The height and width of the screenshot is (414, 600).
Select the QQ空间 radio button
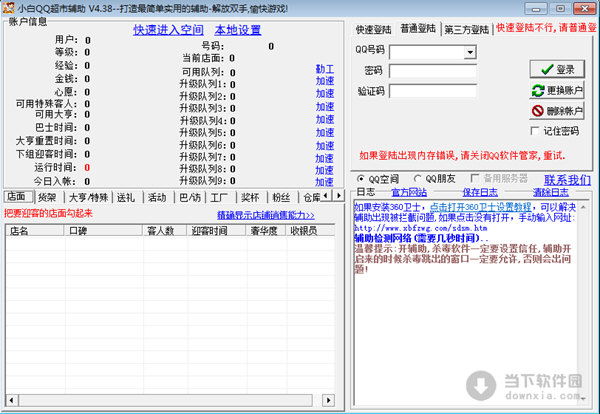pyautogui.click(x=360, y=179)
